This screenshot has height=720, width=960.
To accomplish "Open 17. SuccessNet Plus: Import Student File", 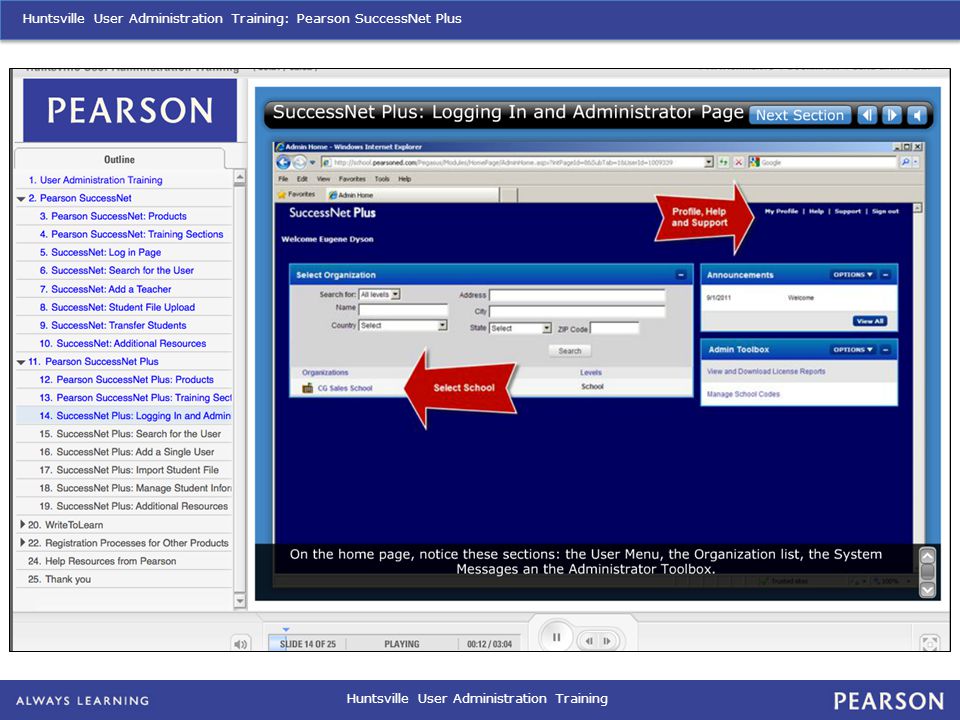I will pos(129,470).
